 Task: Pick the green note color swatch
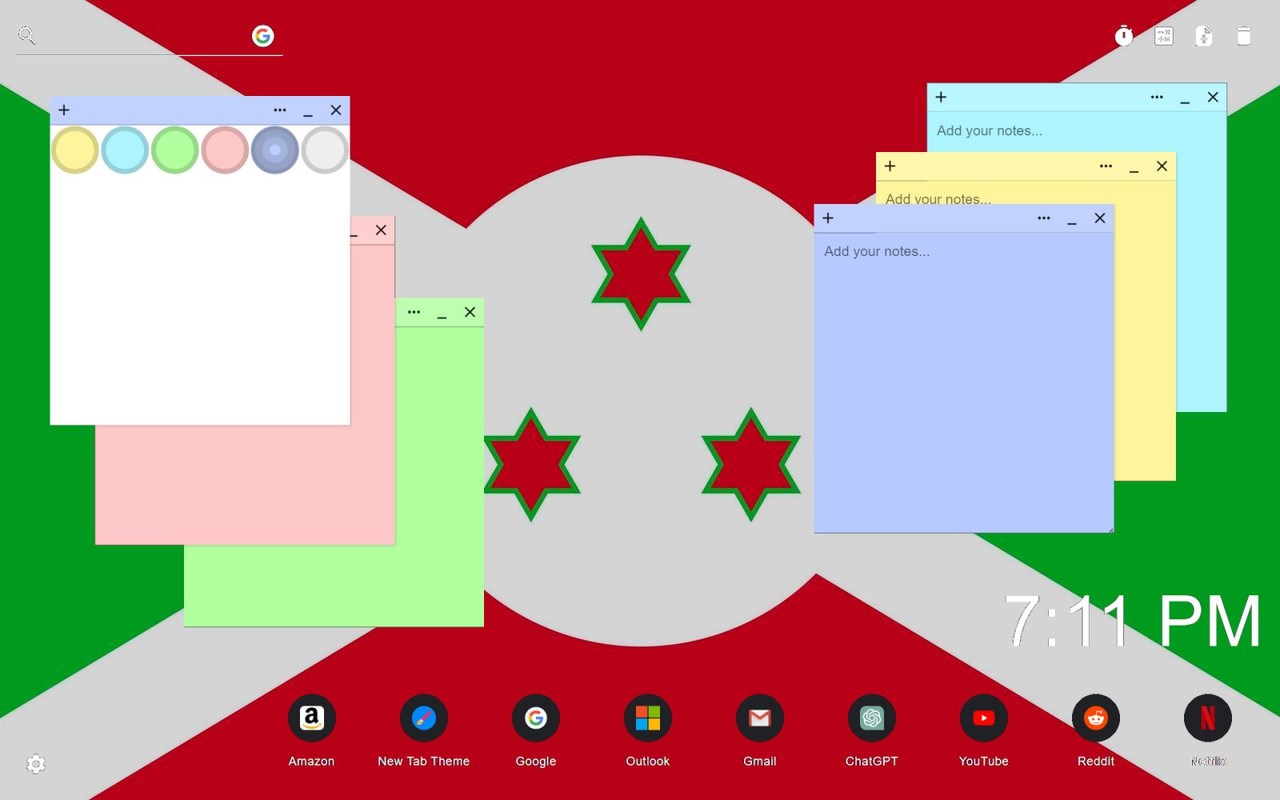(x=175, y=150)
